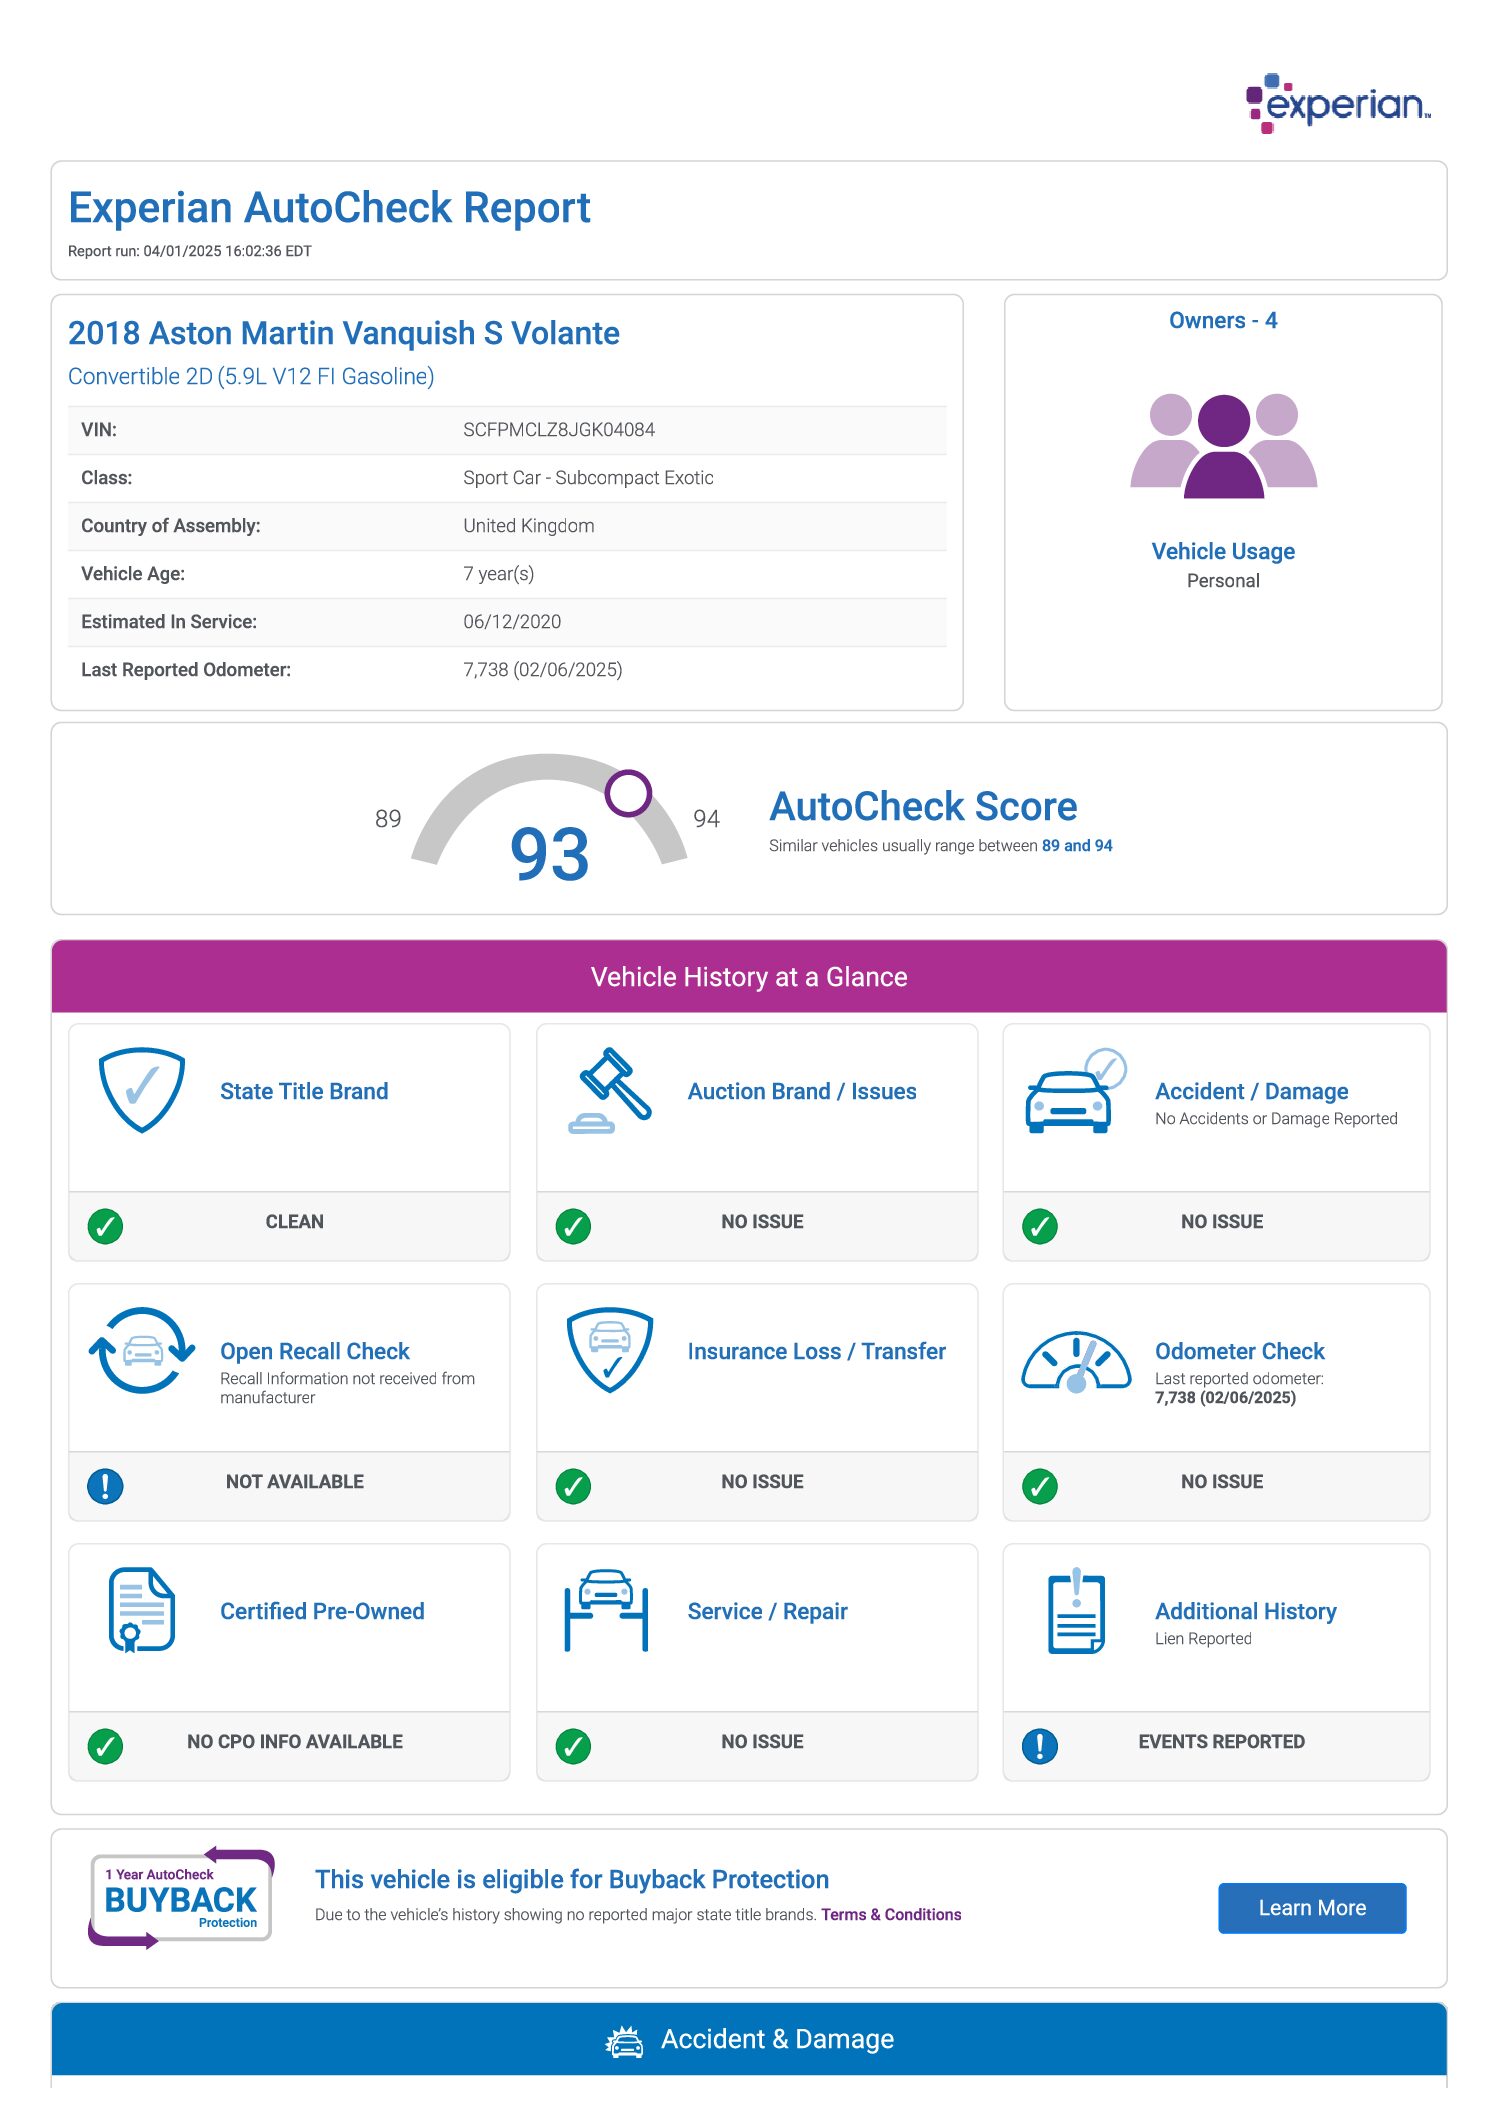Click the 'Lien Reported' text

[1203, 1638]
